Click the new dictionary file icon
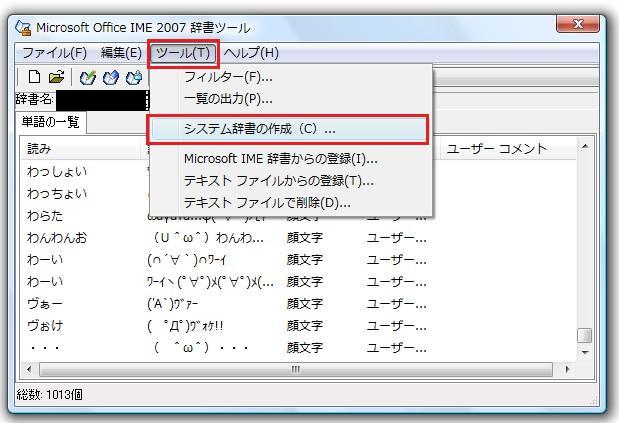 pyautogui.click(x=35, y=77)
